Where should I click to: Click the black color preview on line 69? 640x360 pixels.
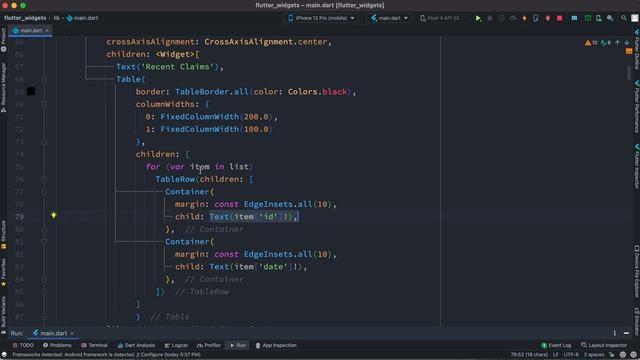pos(31,91)
